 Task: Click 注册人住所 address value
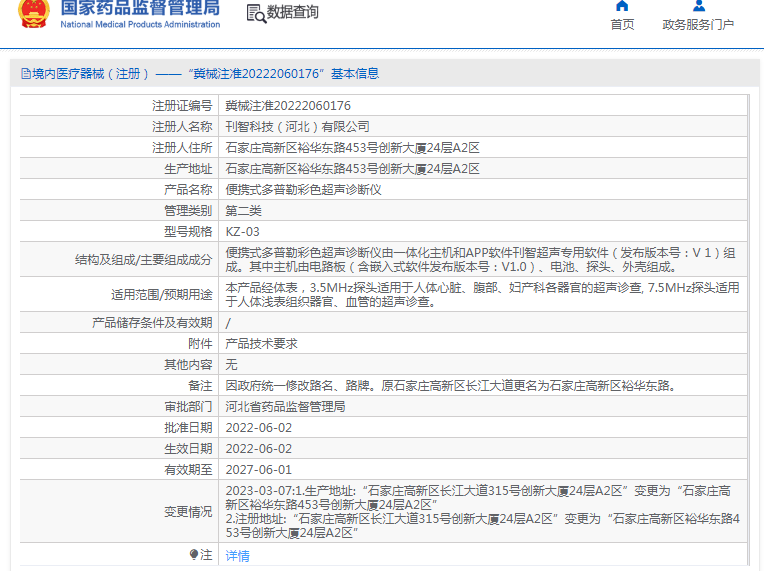pos(352,148)
